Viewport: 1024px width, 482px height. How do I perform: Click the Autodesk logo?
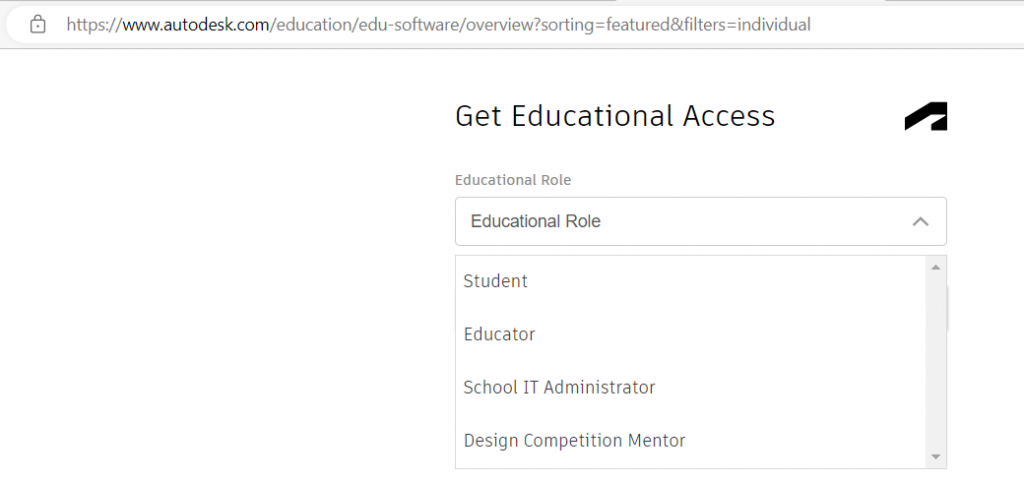925,117
